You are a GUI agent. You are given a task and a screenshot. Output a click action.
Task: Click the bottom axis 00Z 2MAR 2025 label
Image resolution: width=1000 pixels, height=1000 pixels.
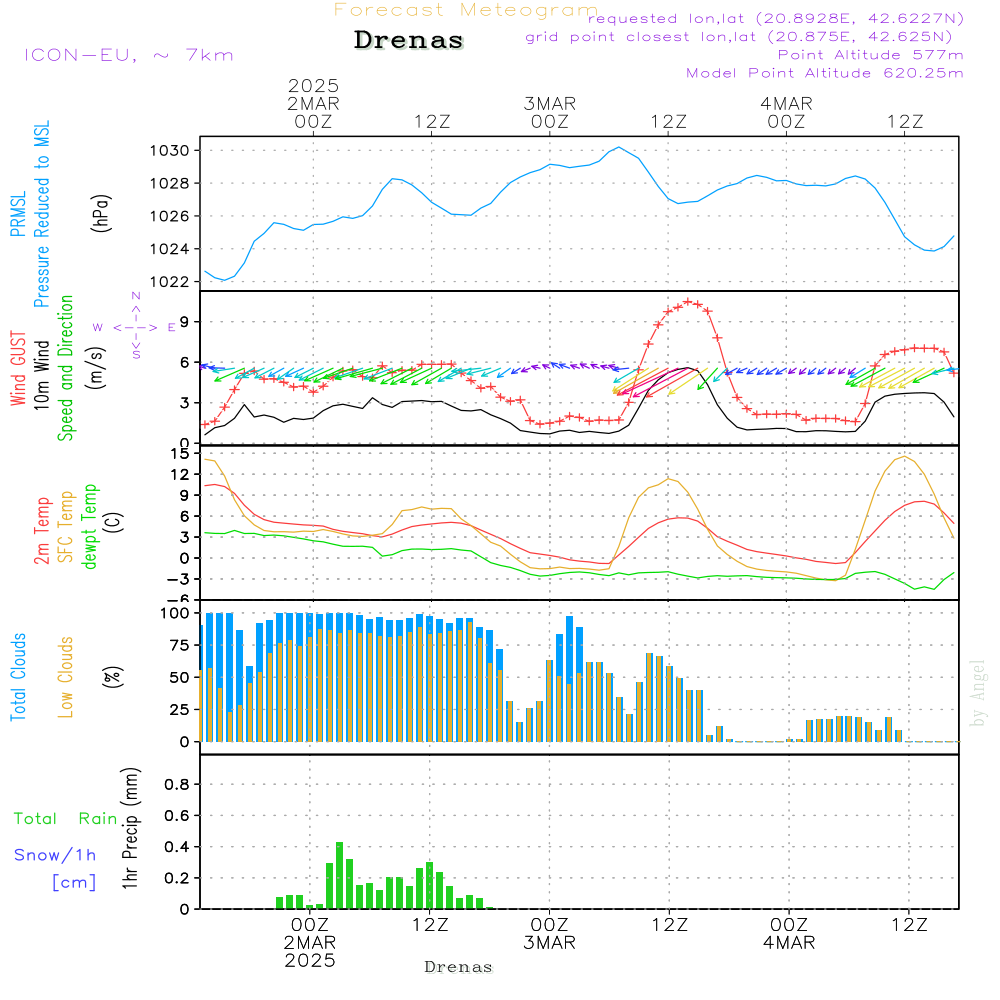click(x=310, y=943)
